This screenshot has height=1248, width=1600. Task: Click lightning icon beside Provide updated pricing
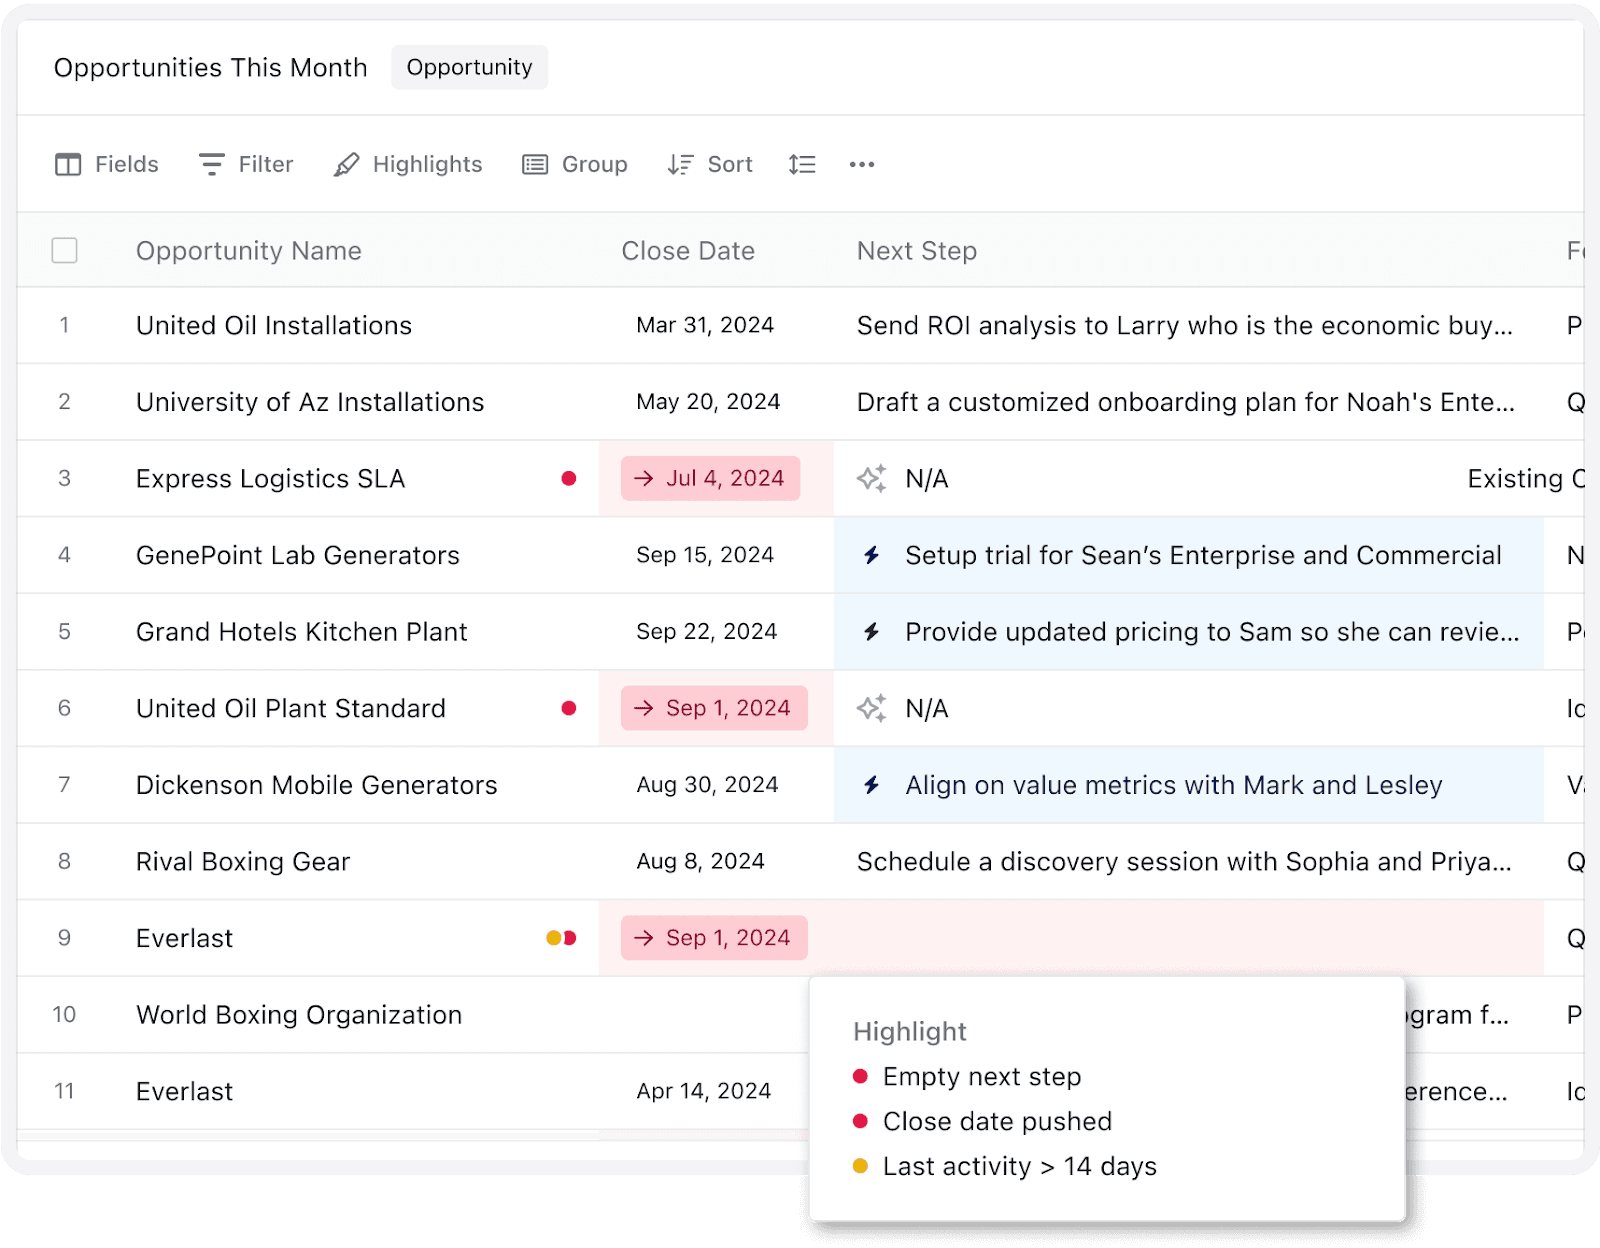[x=872, y=632]
